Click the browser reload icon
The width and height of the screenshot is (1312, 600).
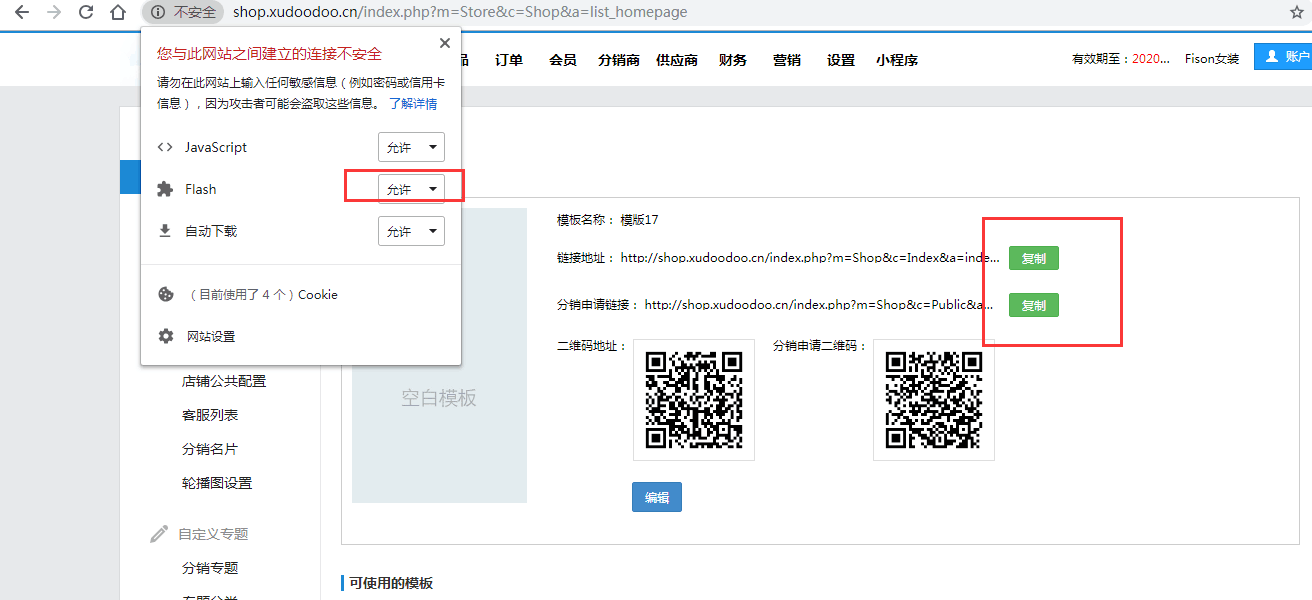tap(86, 13)
